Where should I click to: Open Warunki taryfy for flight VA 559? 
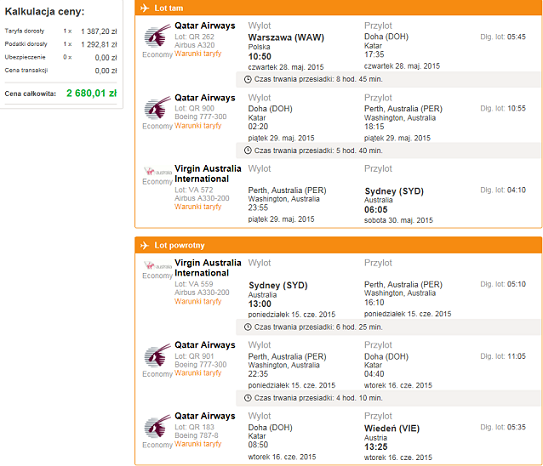point(198,301)
